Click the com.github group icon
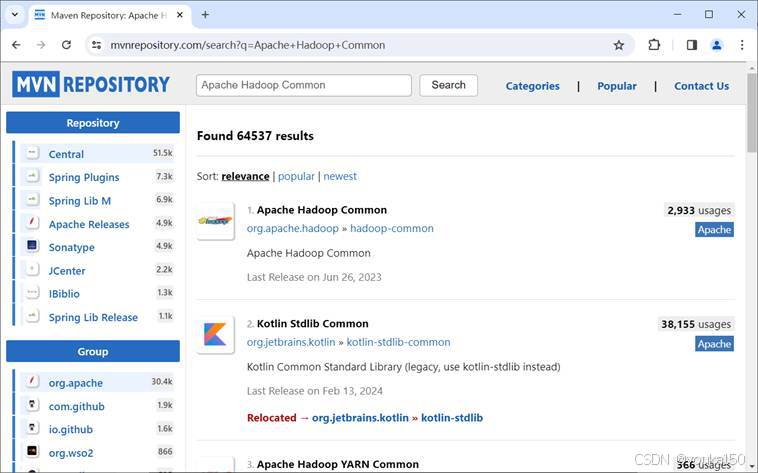This screenshot has height=473, width=758. [x=32, y=405]
